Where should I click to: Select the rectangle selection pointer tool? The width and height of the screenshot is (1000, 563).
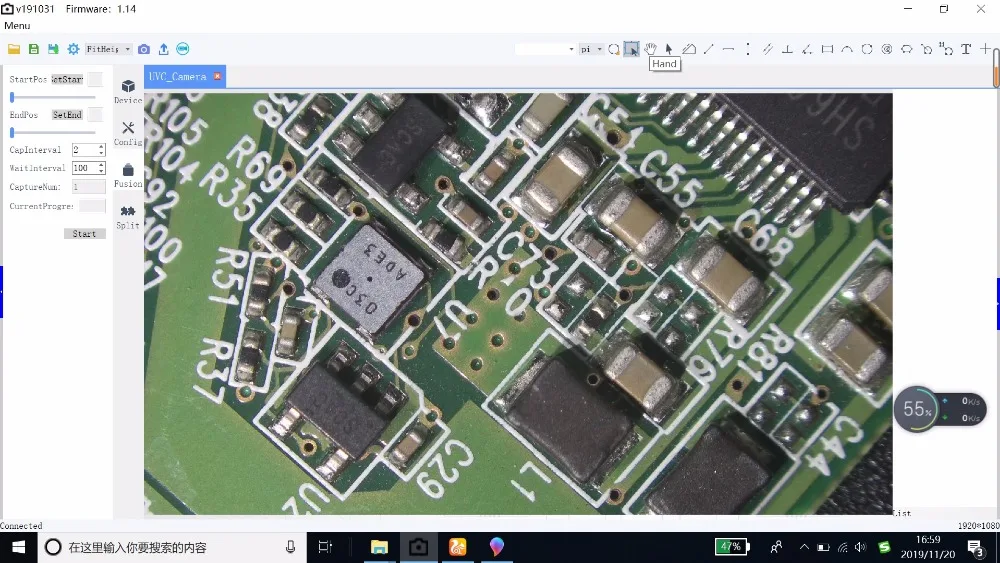631,49
